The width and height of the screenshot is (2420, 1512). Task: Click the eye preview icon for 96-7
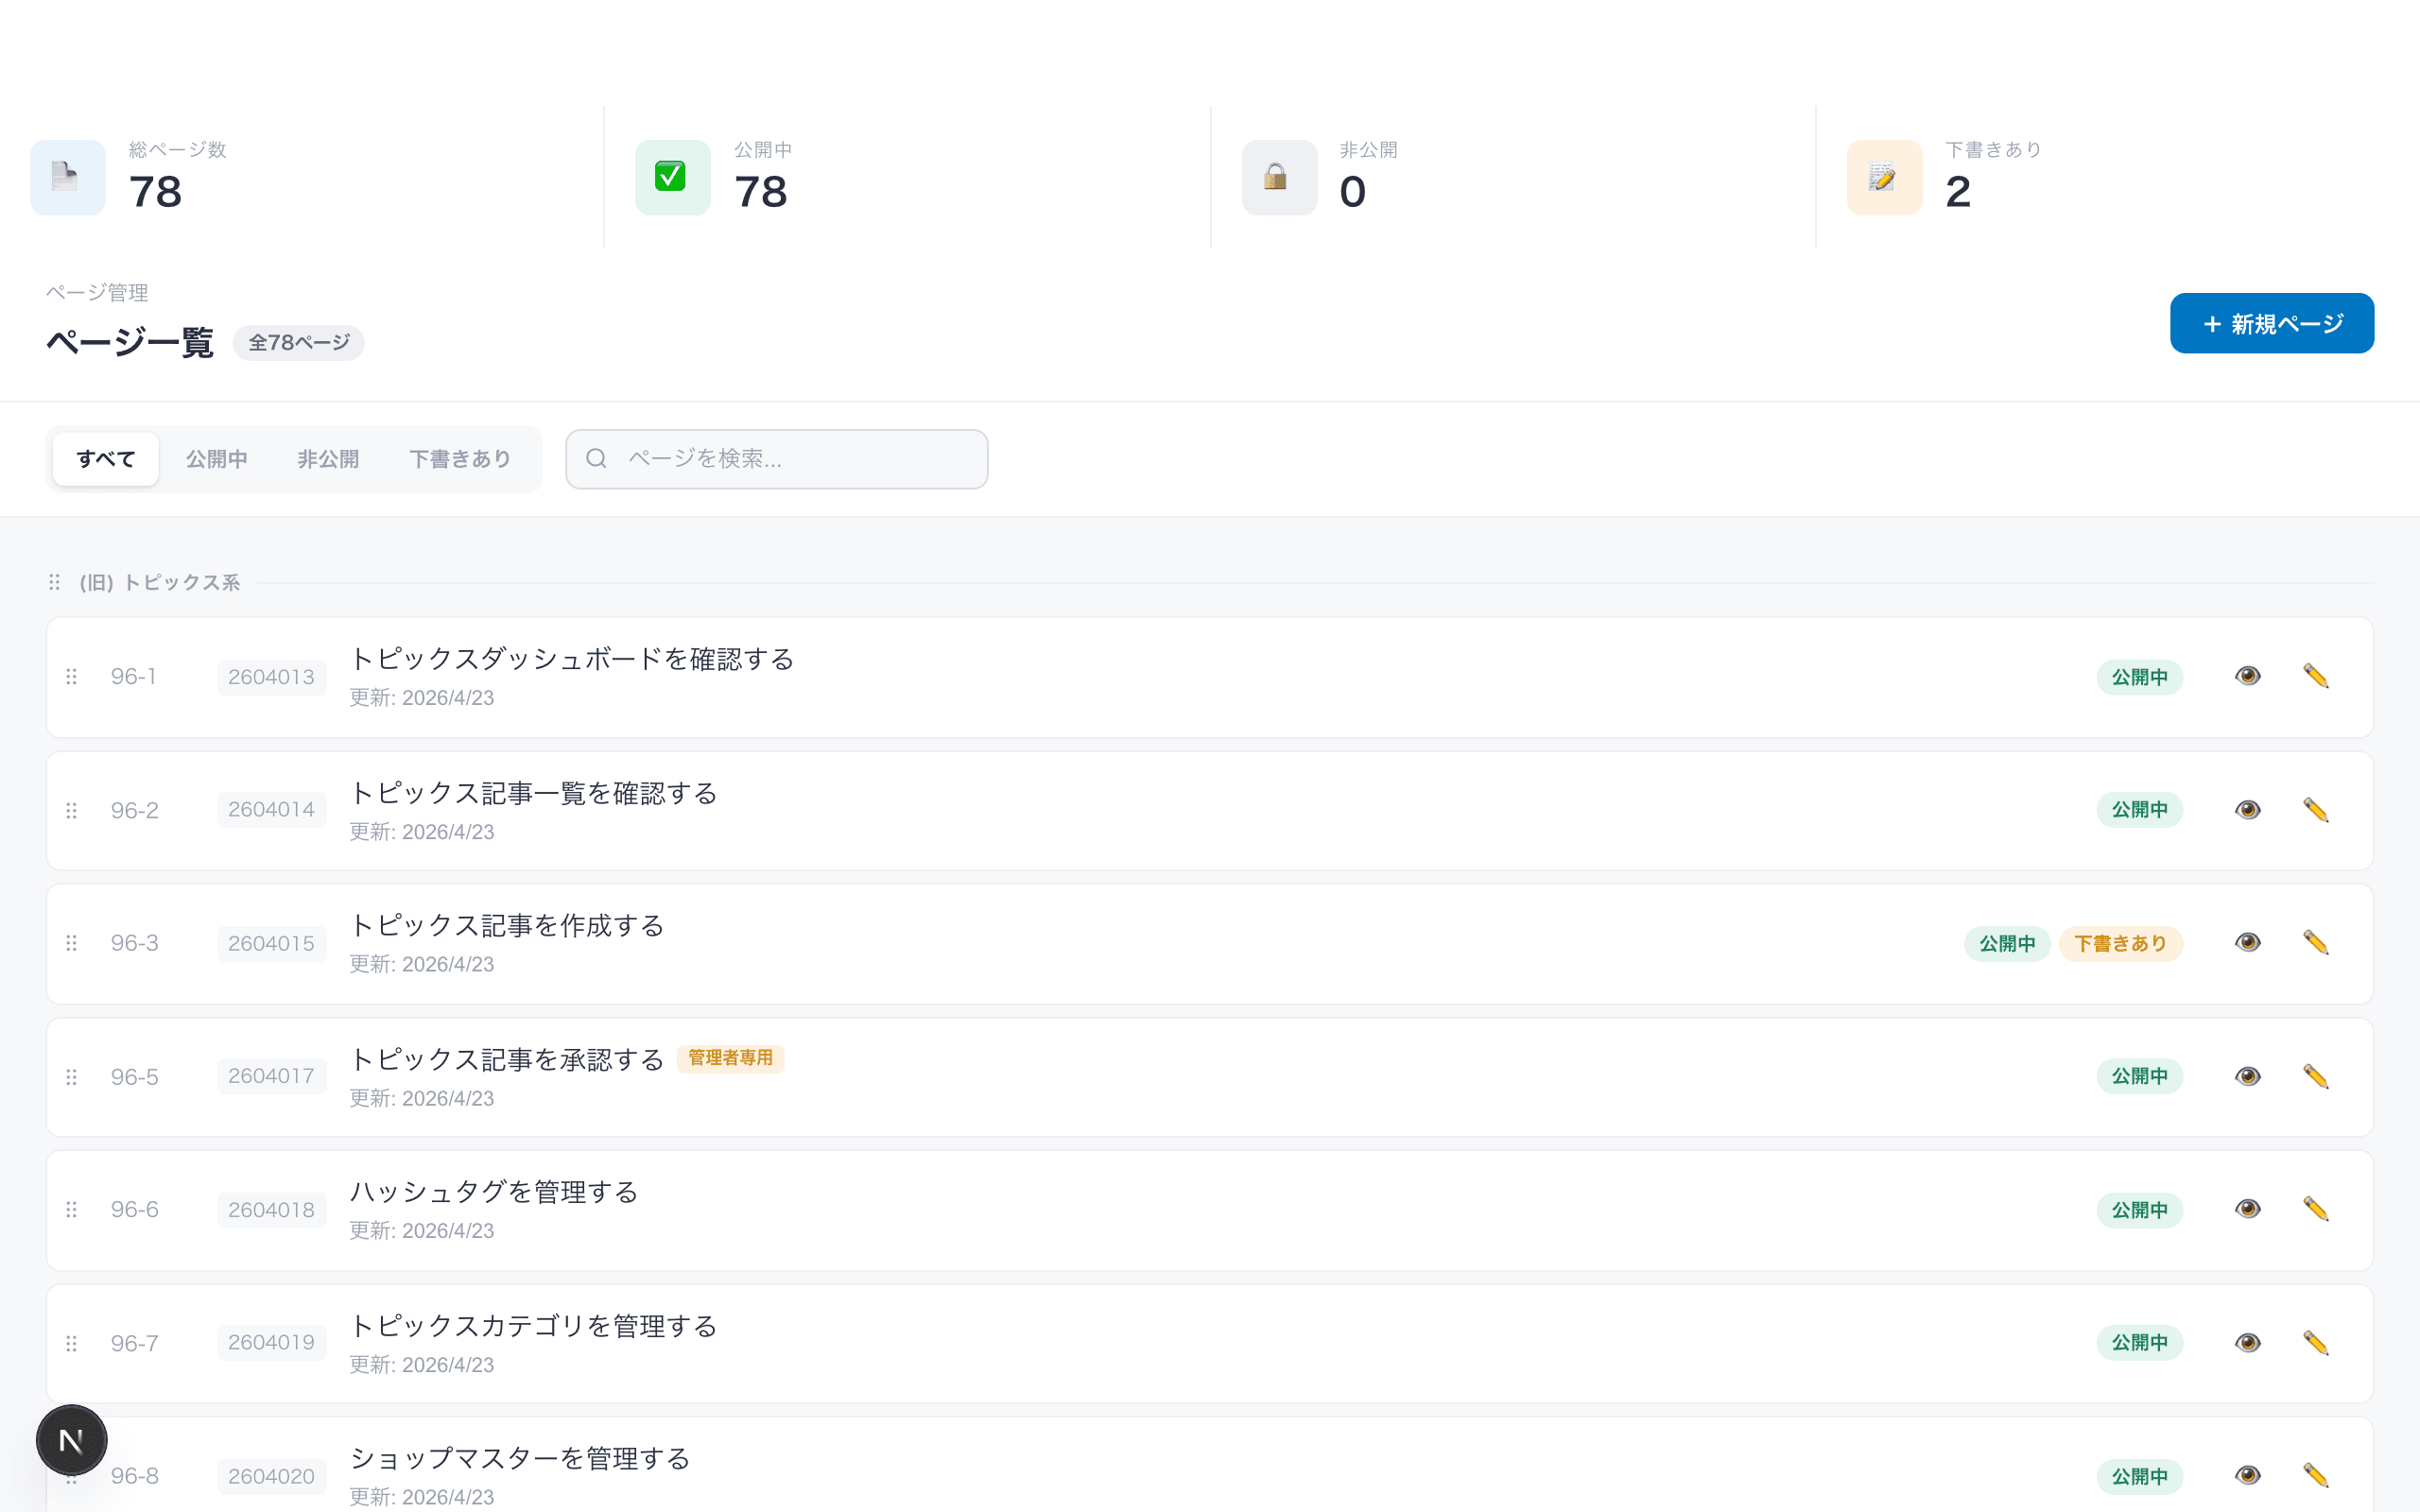pyautogui.click(x=2247, y=1343)
